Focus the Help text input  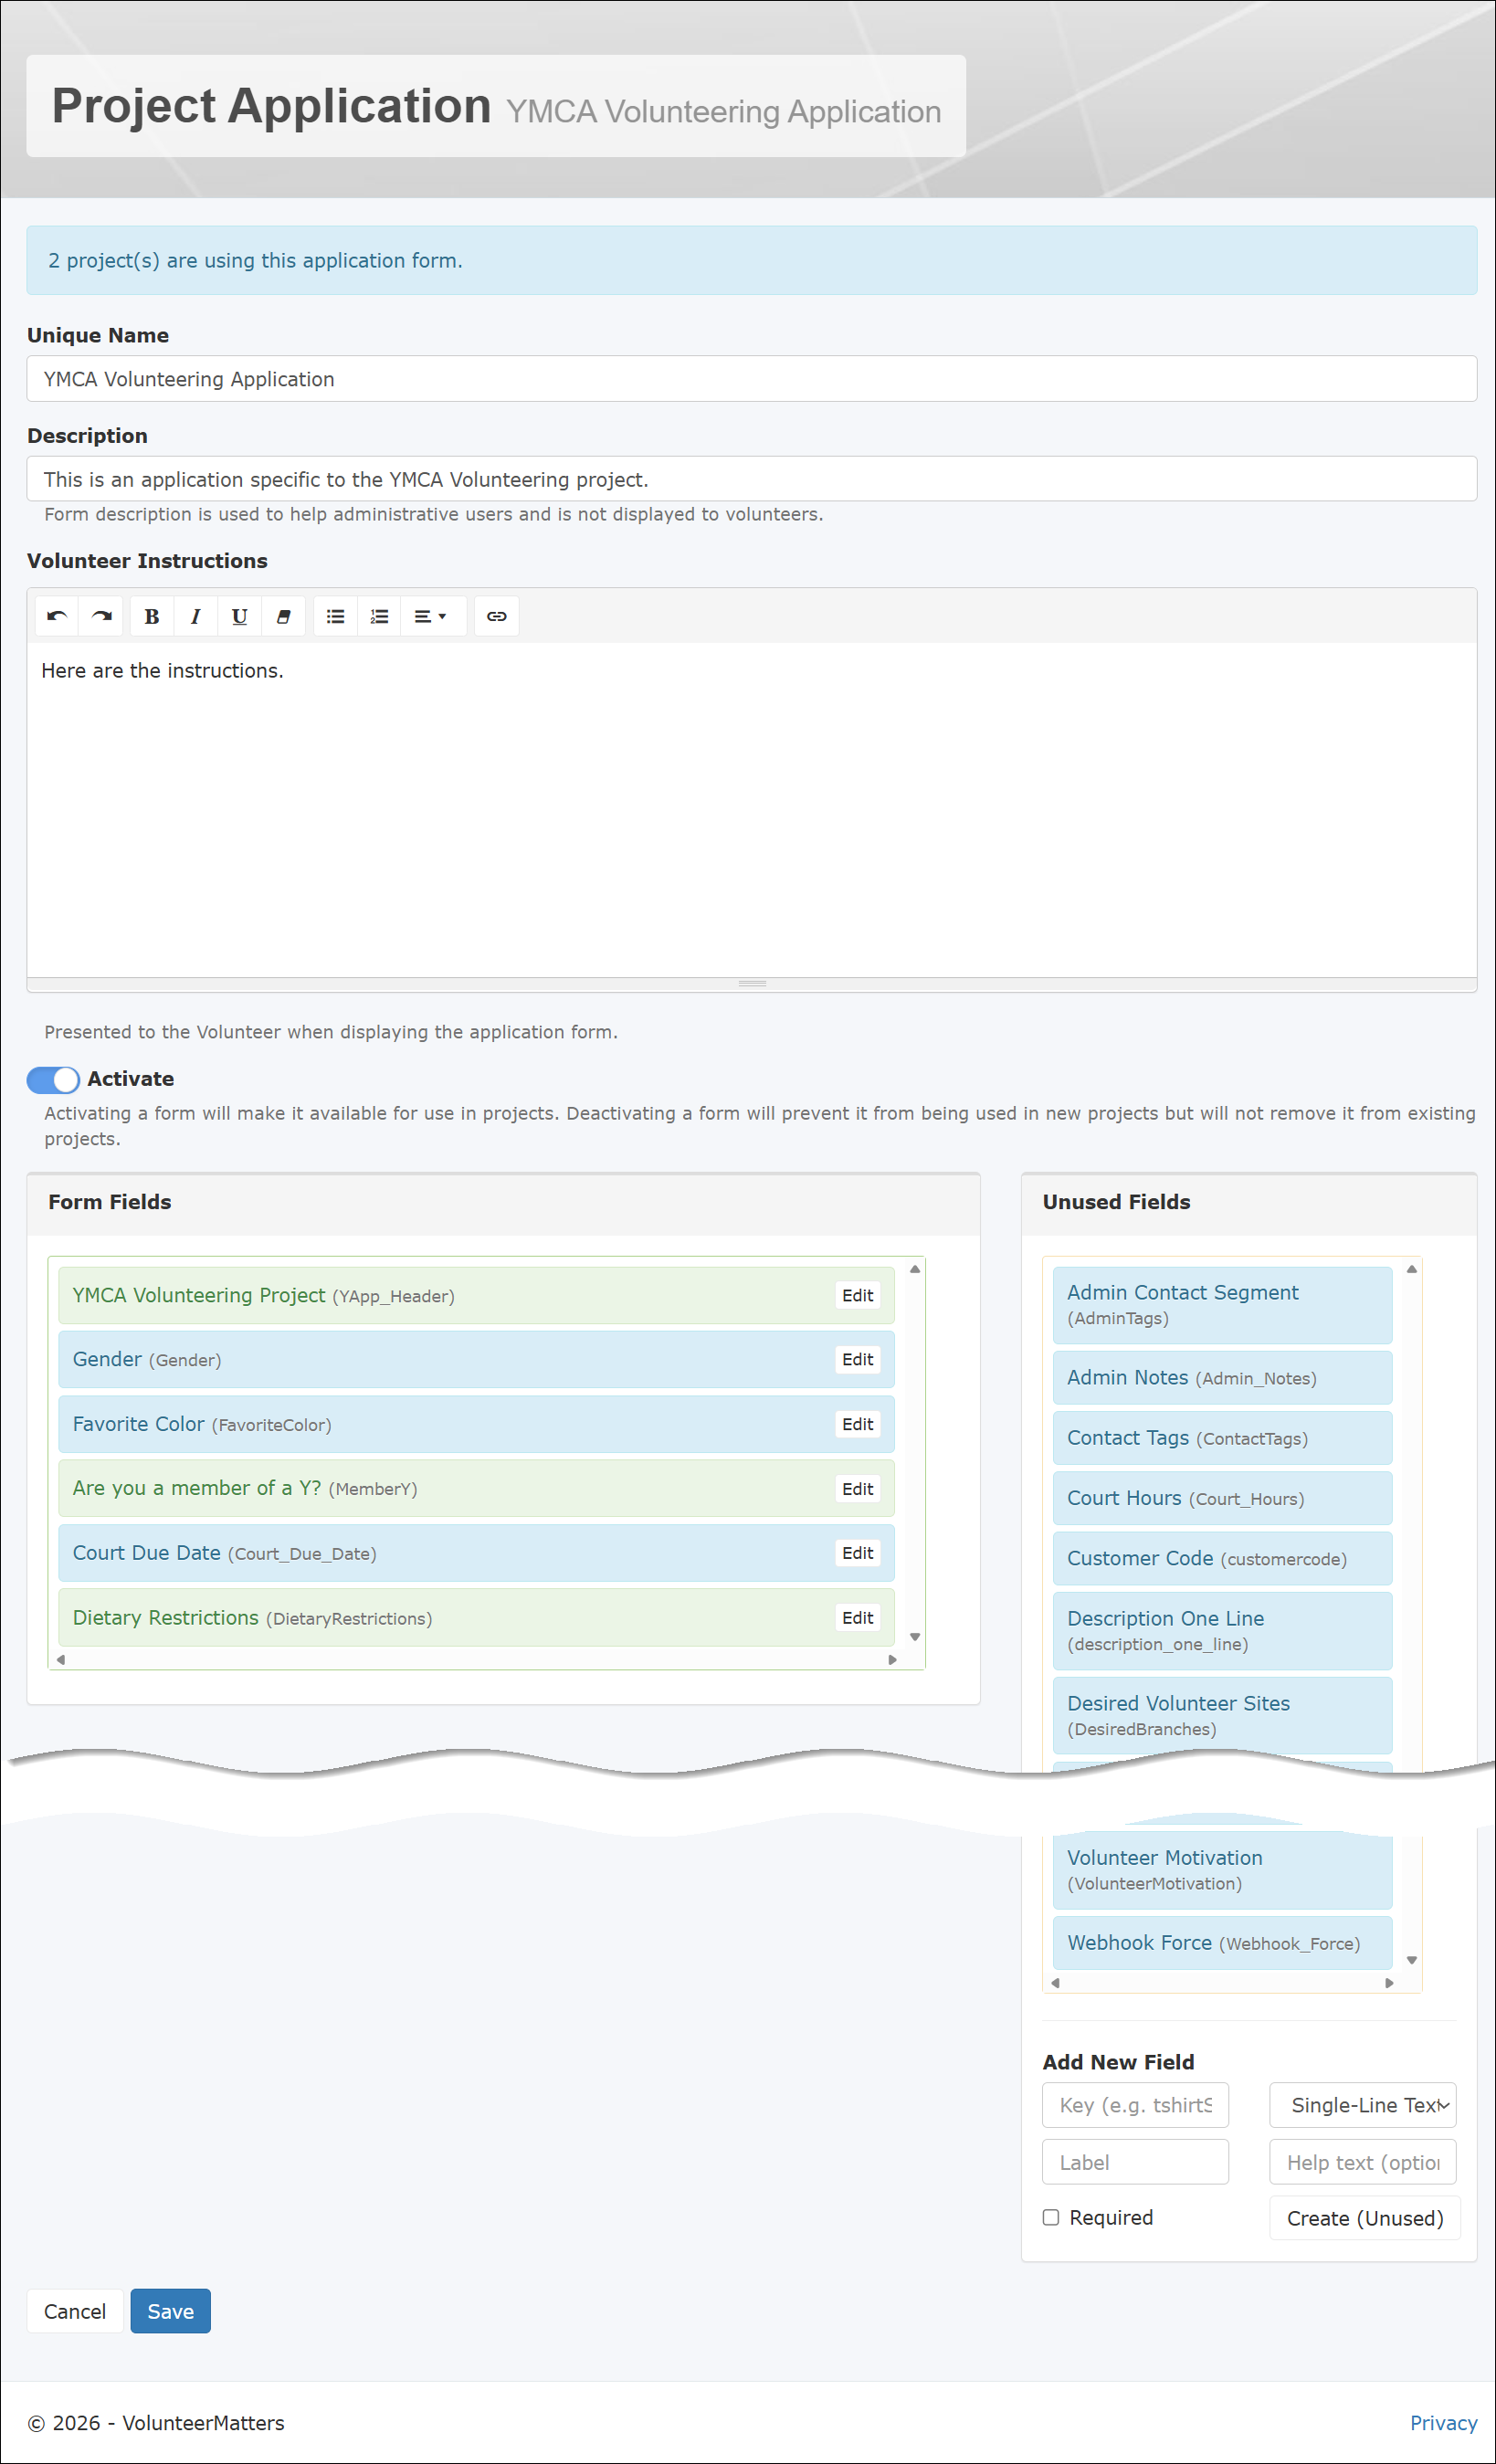coord(1363,2162)
